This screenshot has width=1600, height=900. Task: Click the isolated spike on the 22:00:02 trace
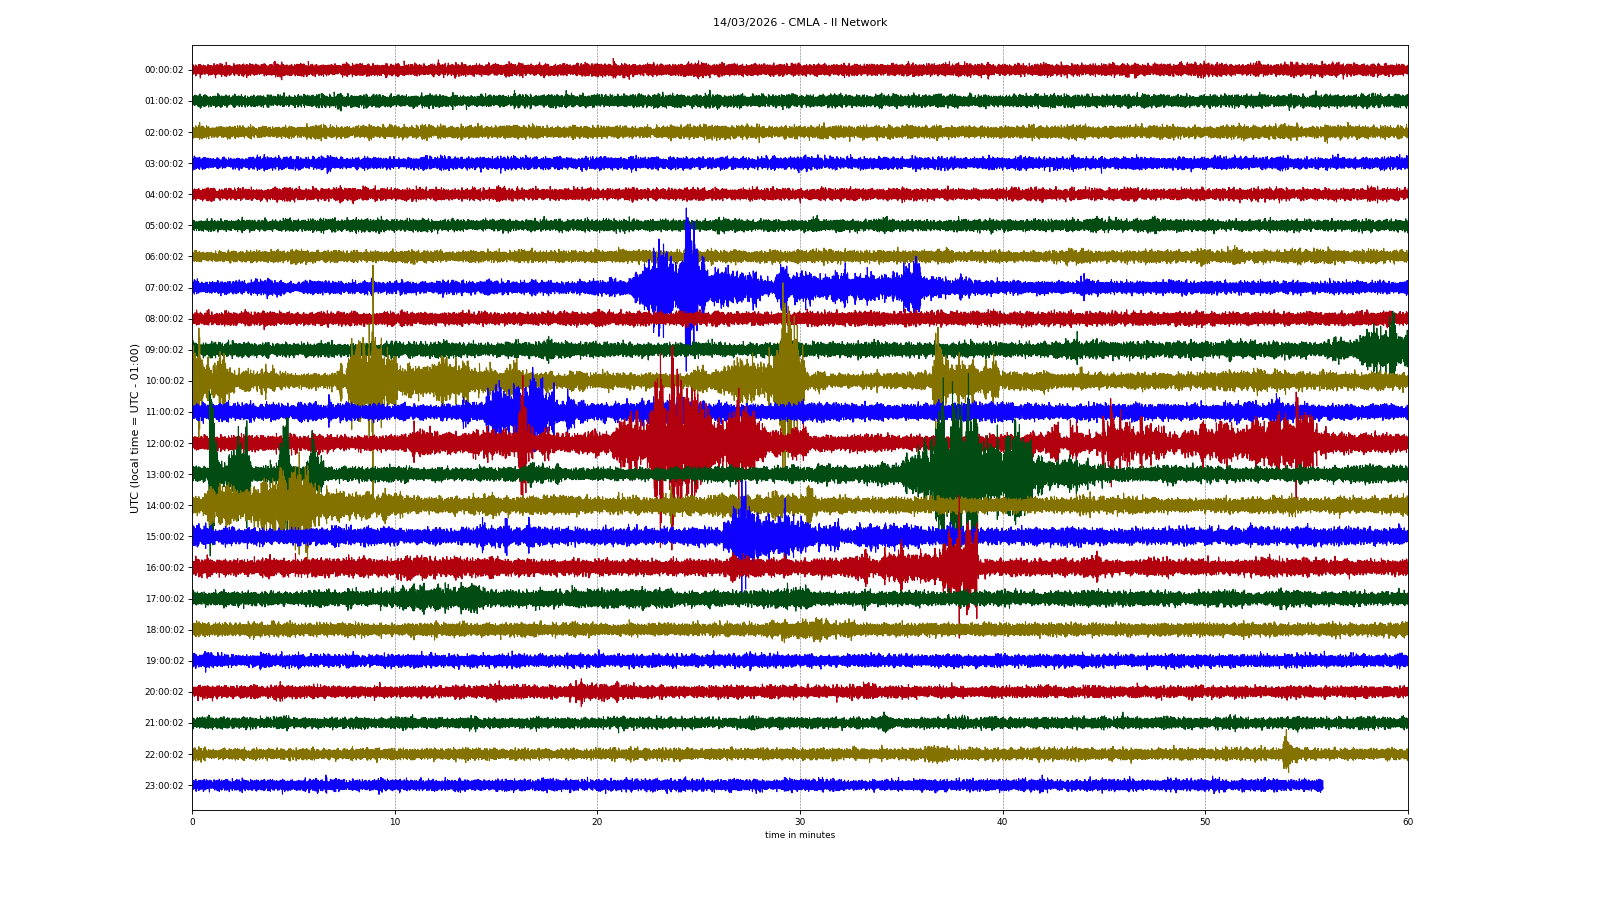click(1286, 752)
